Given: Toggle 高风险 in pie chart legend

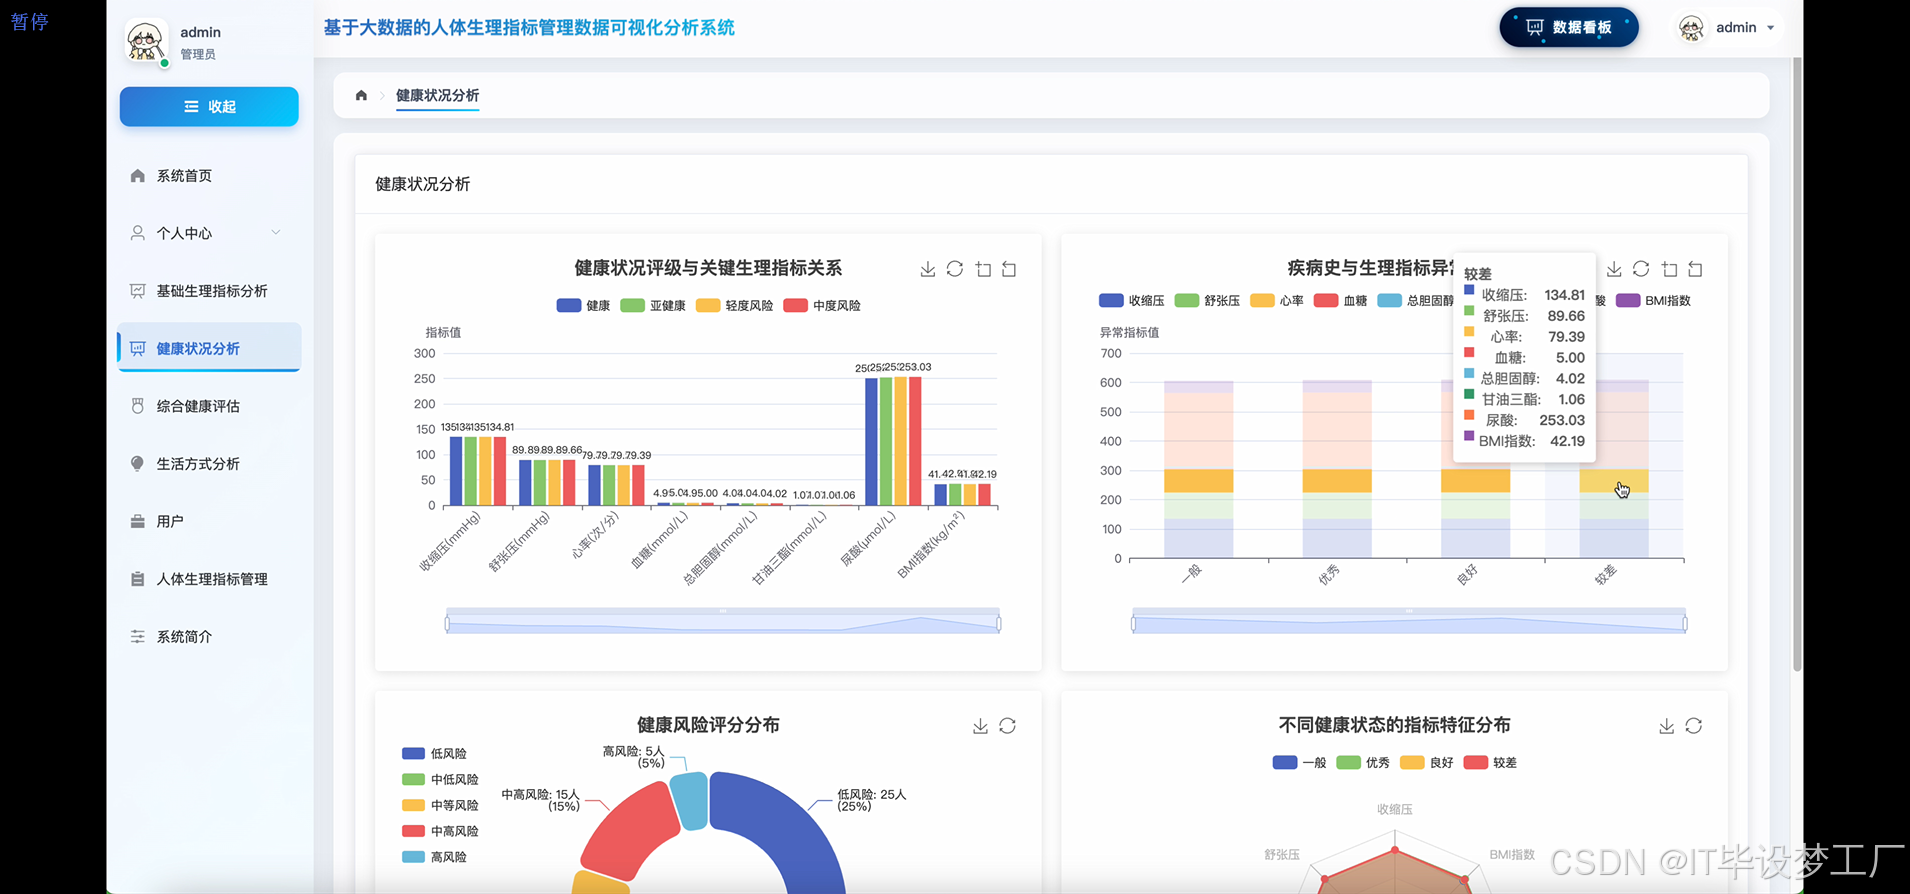Looking at the screenshot, I should pyautogui.click(x=434, y=858).
